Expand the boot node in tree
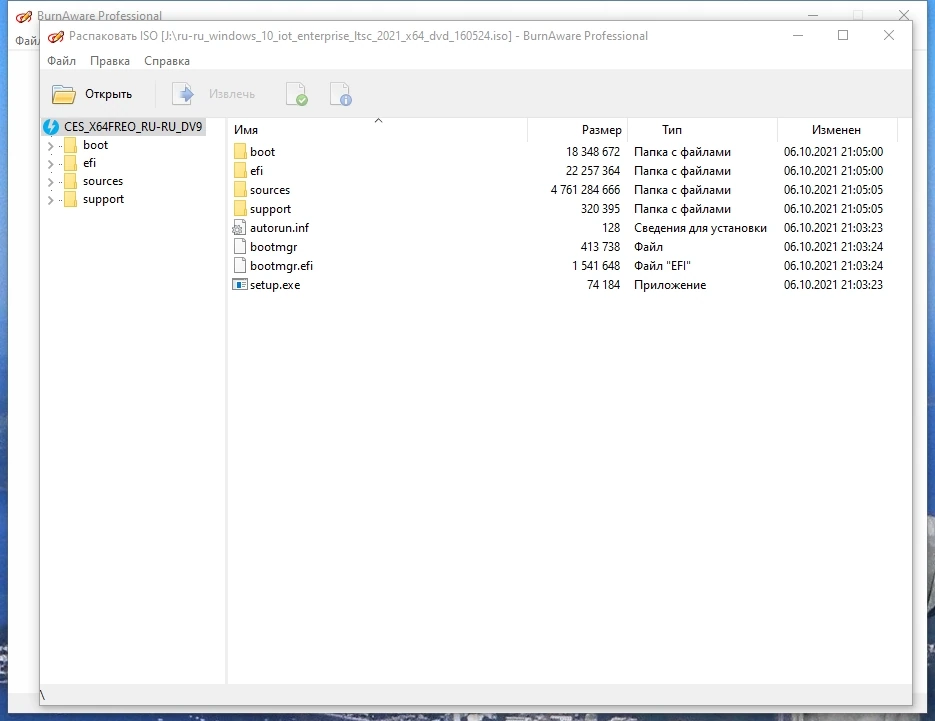 (x=51, y=146)
